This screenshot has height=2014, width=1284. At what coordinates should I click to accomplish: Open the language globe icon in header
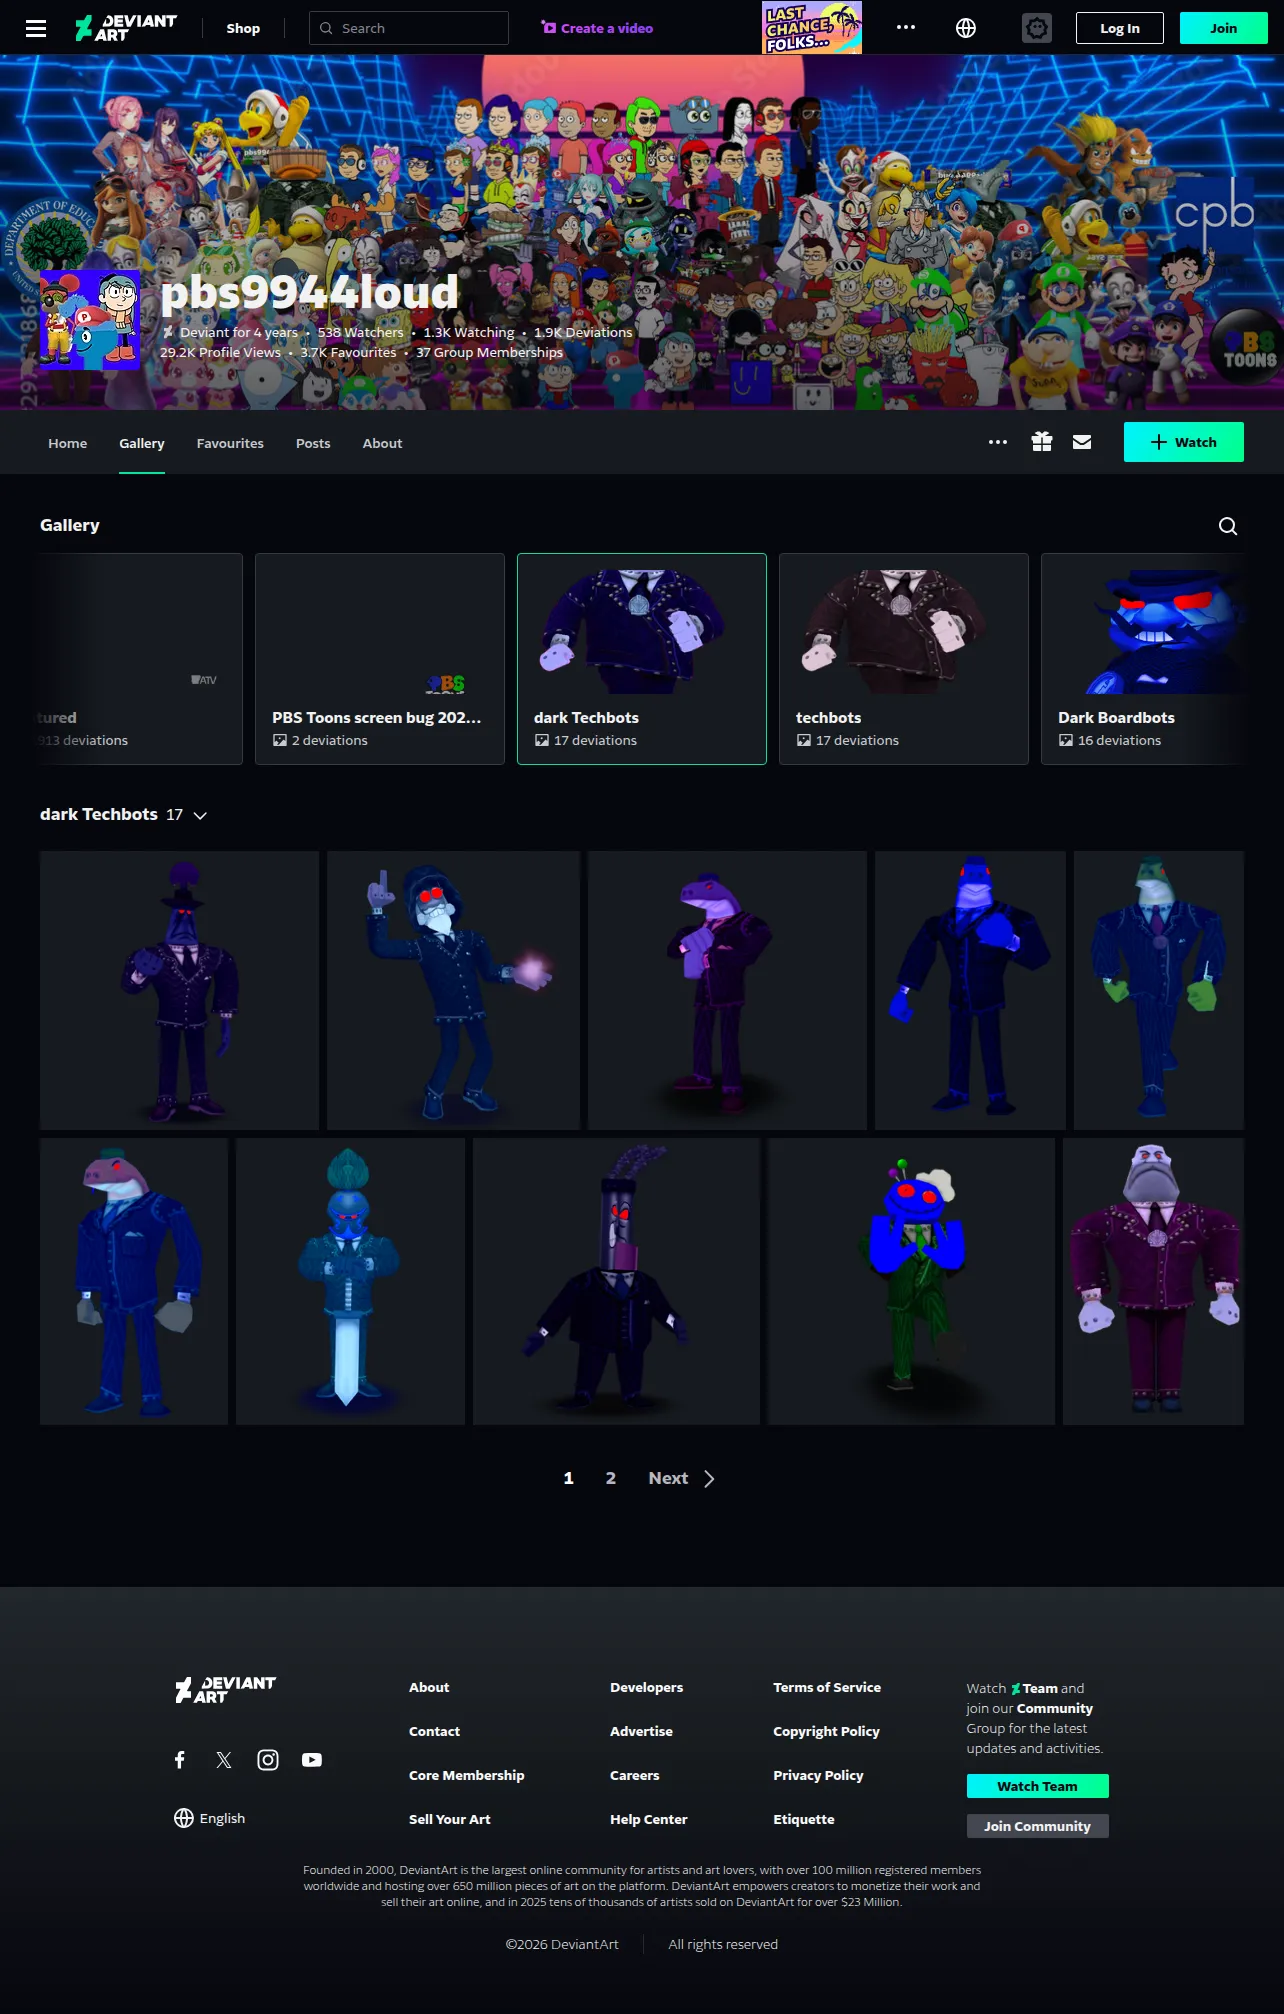(x=966, y=28)
